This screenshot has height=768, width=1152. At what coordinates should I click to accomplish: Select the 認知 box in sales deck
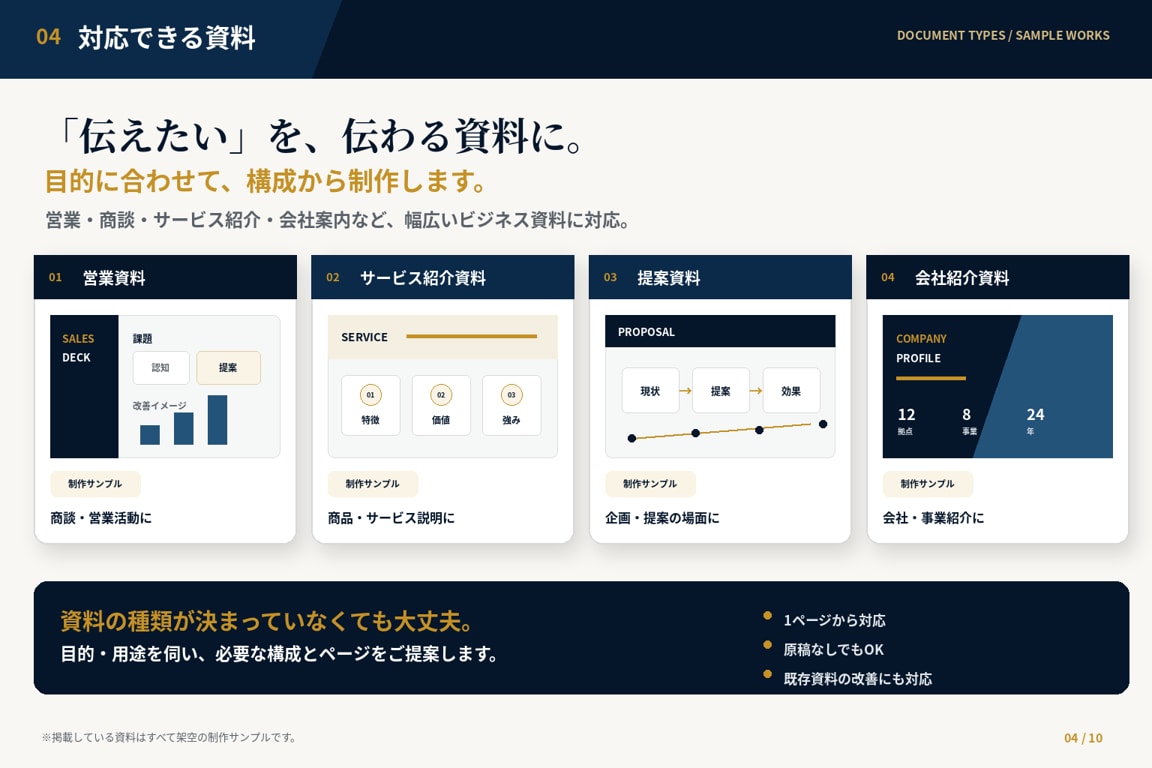[x=161, y=367]
